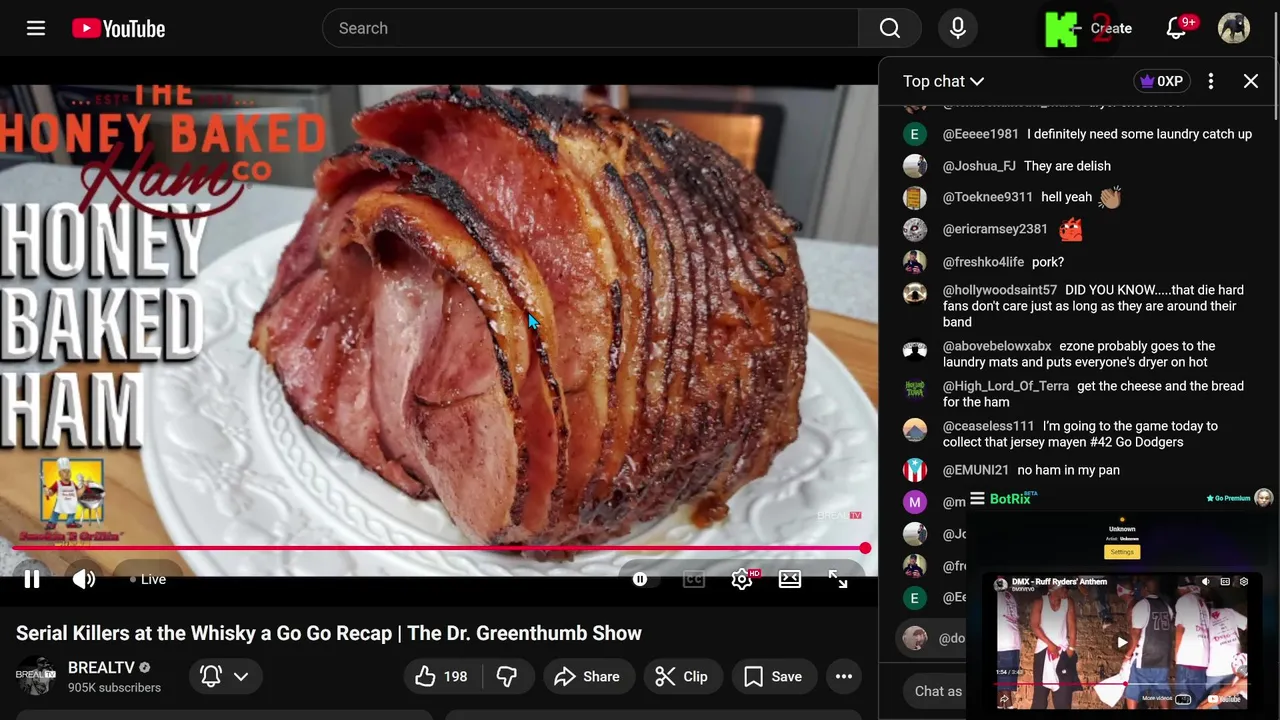Toggle captions in embedded DMX player
The image size is (1280, 720).
1225,581
